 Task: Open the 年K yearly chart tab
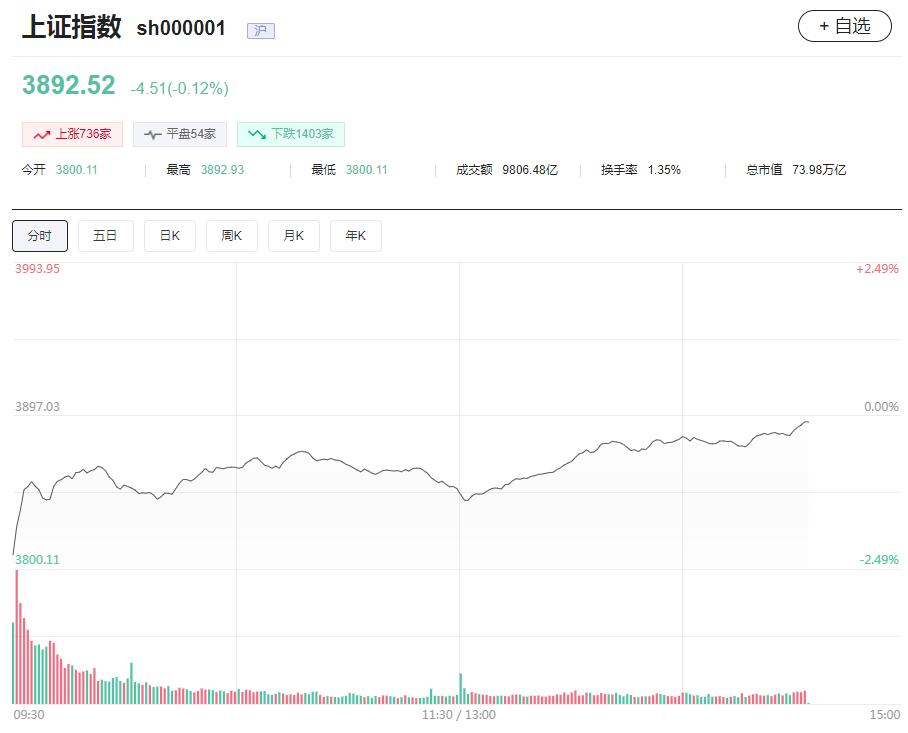coord(356,236)
